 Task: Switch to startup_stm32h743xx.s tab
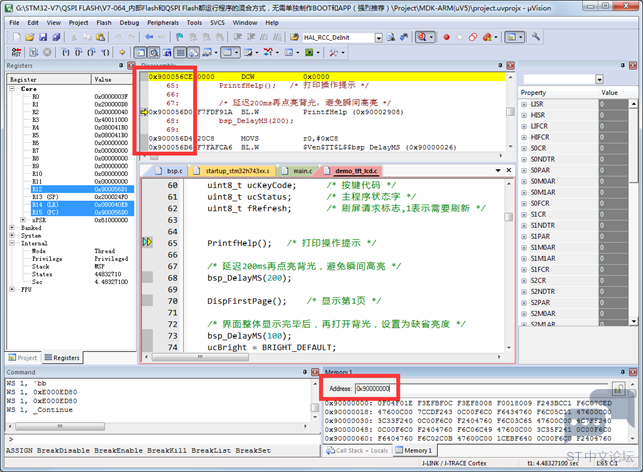click(x=233, y=171)
